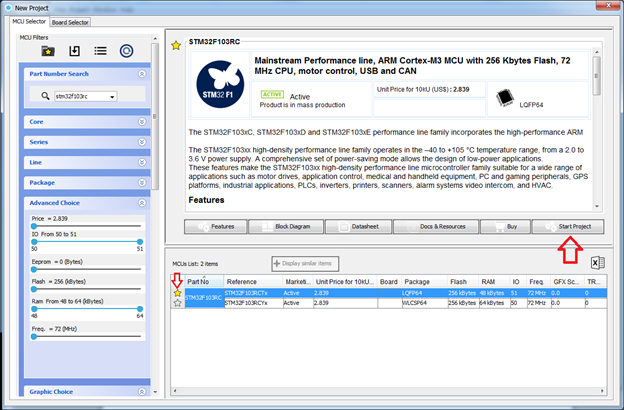Sort by IO column header
Screen dimensions: 624x410
[518, 281]
